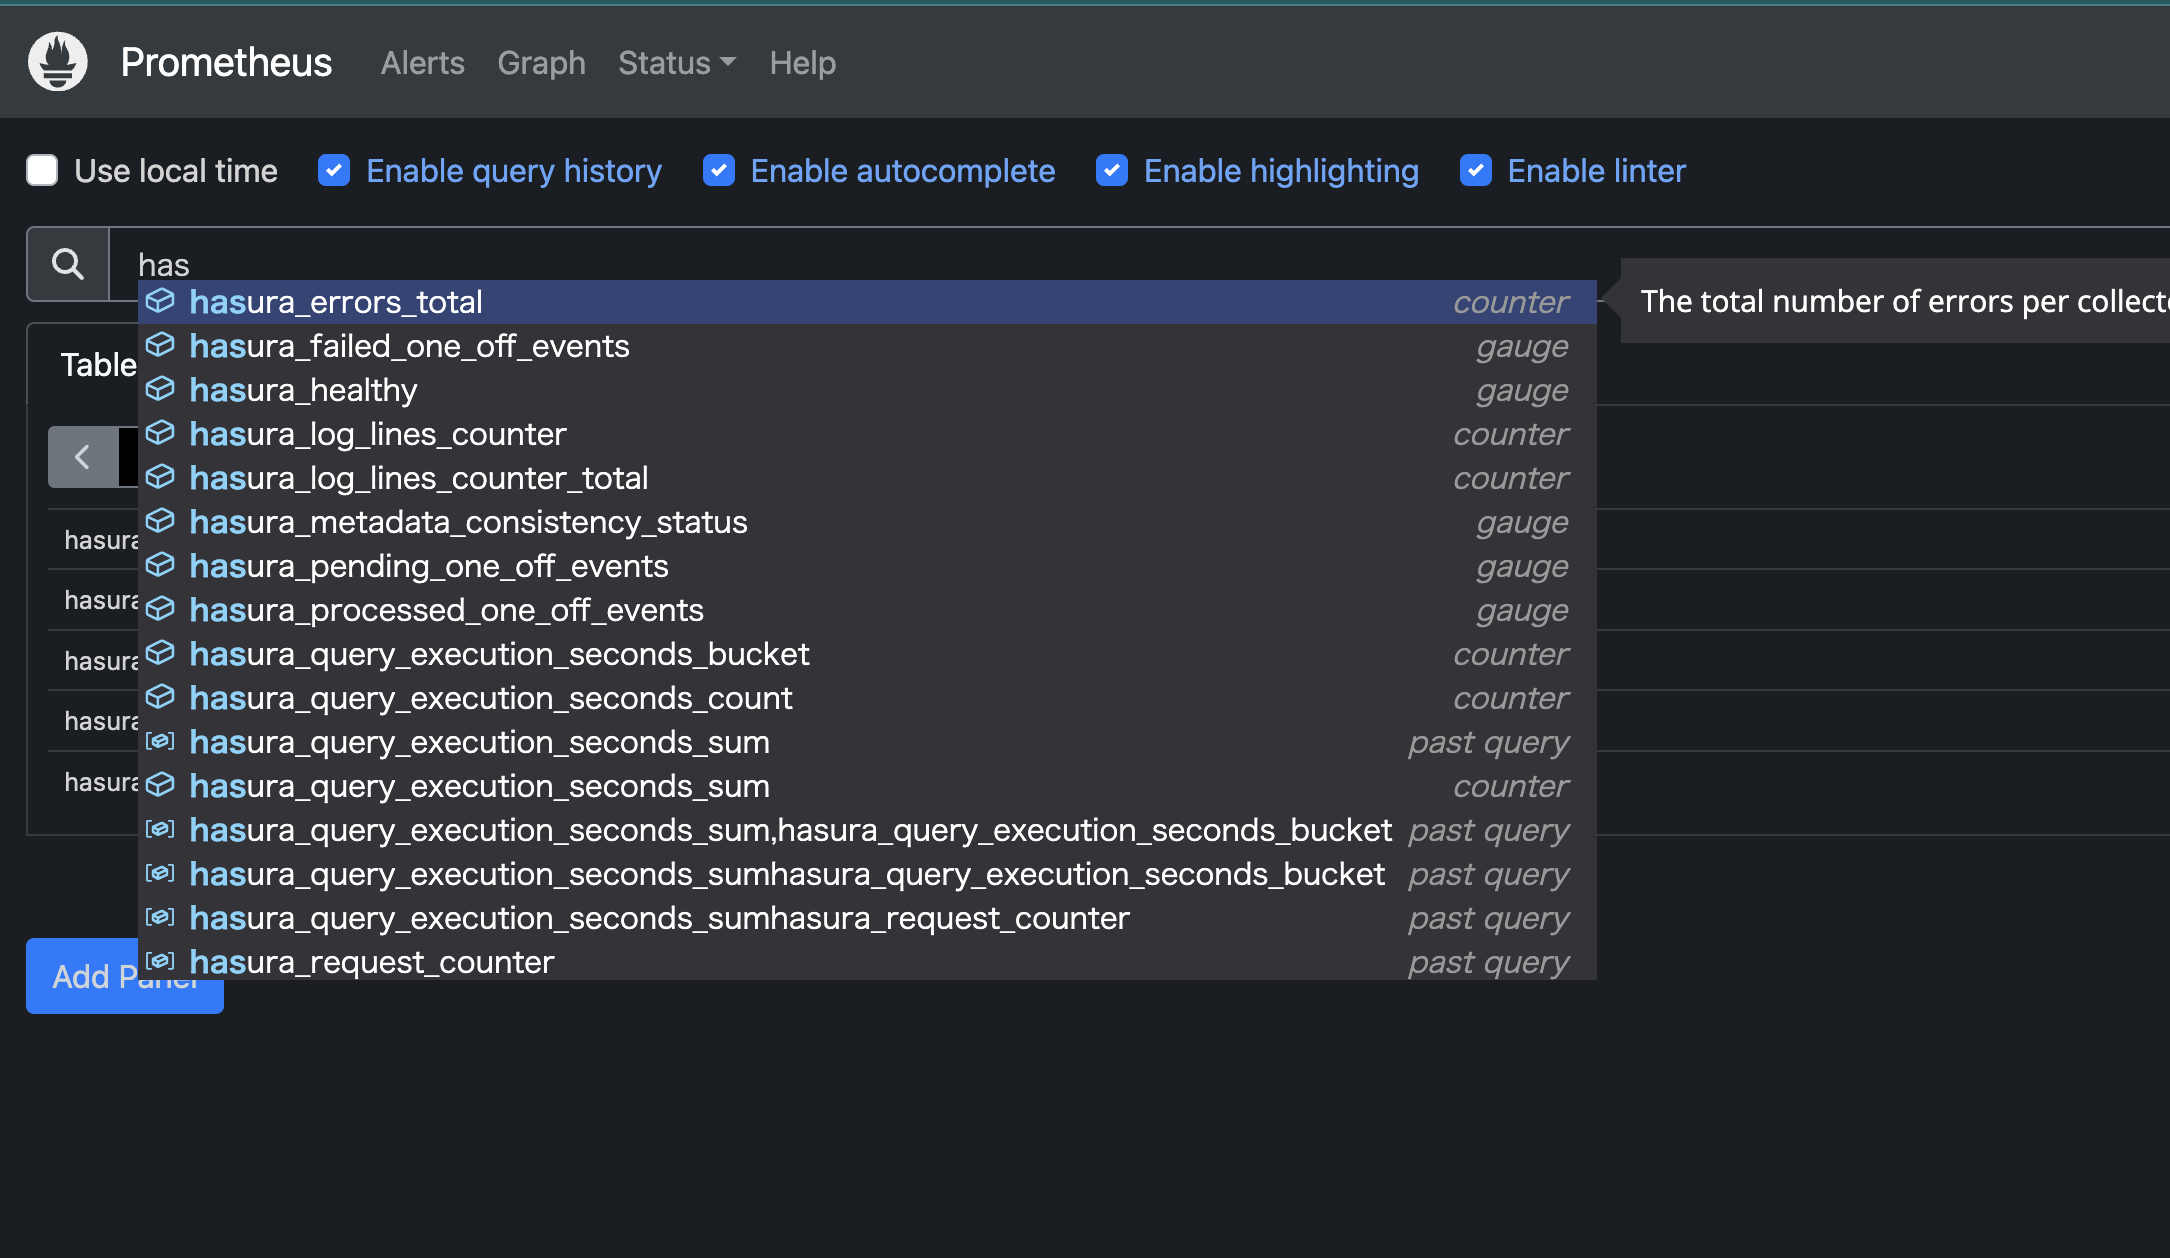This screenshot has height=1258, width=2170.
Task: Click the search magnifier icon
Action: (68, 264)
